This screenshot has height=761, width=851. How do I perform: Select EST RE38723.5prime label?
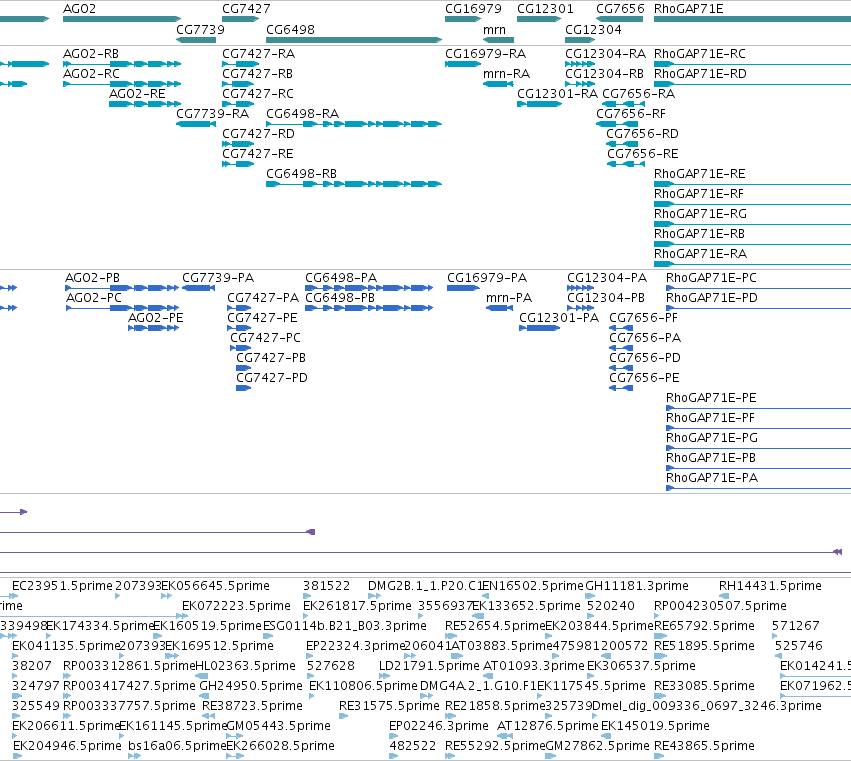[x=252, y=706]
